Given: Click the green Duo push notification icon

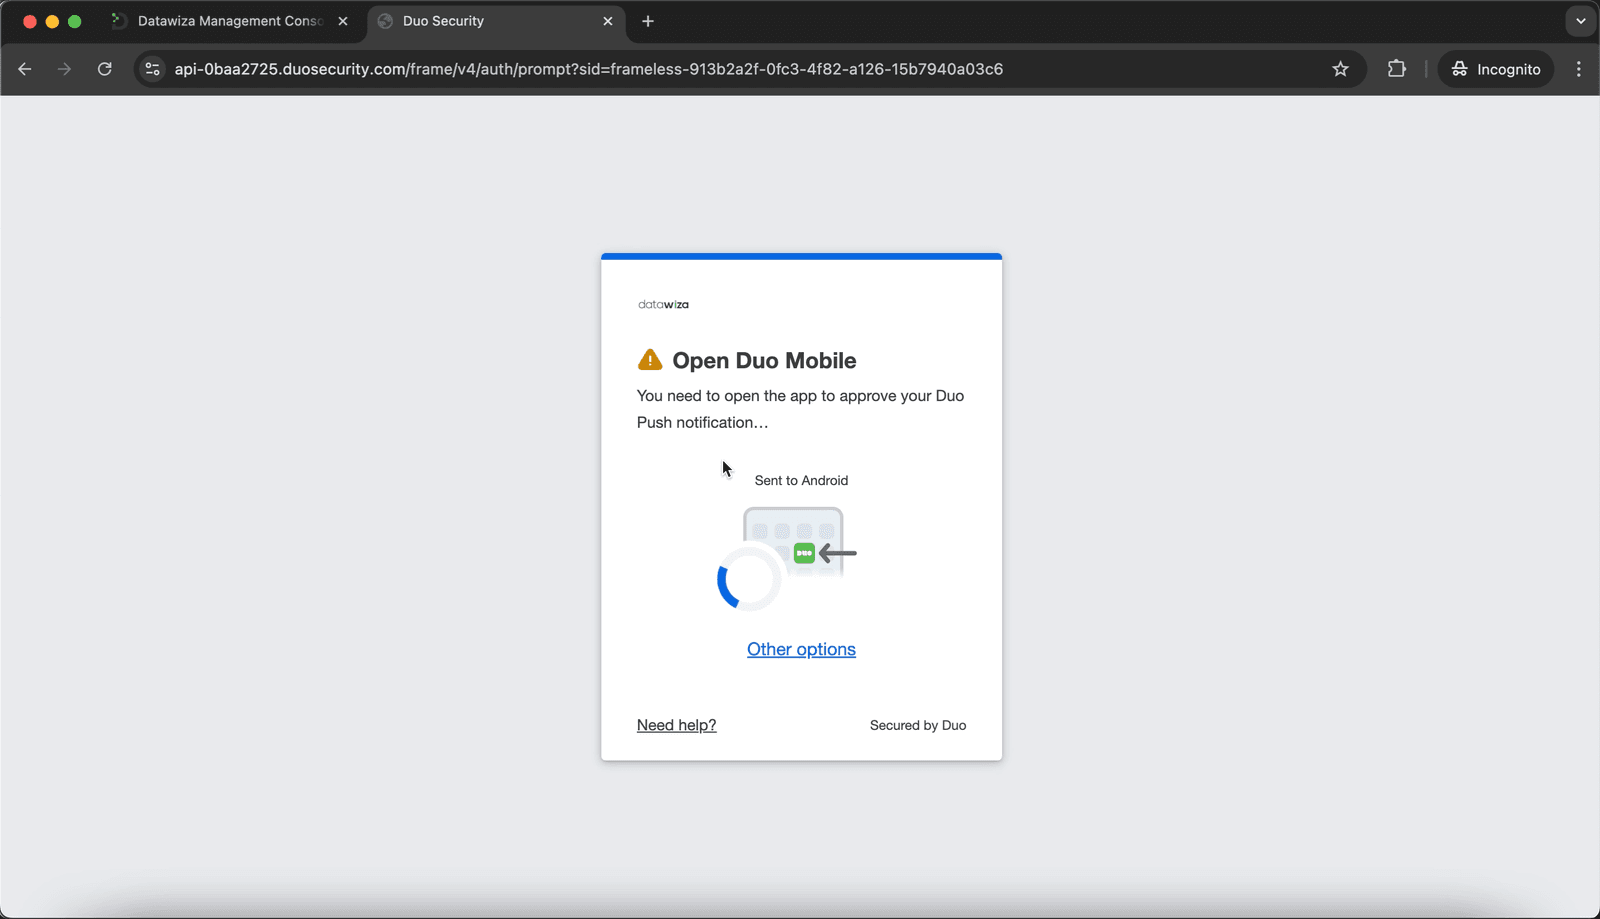Looking at the screenshot, I should (x=804, y=553).
